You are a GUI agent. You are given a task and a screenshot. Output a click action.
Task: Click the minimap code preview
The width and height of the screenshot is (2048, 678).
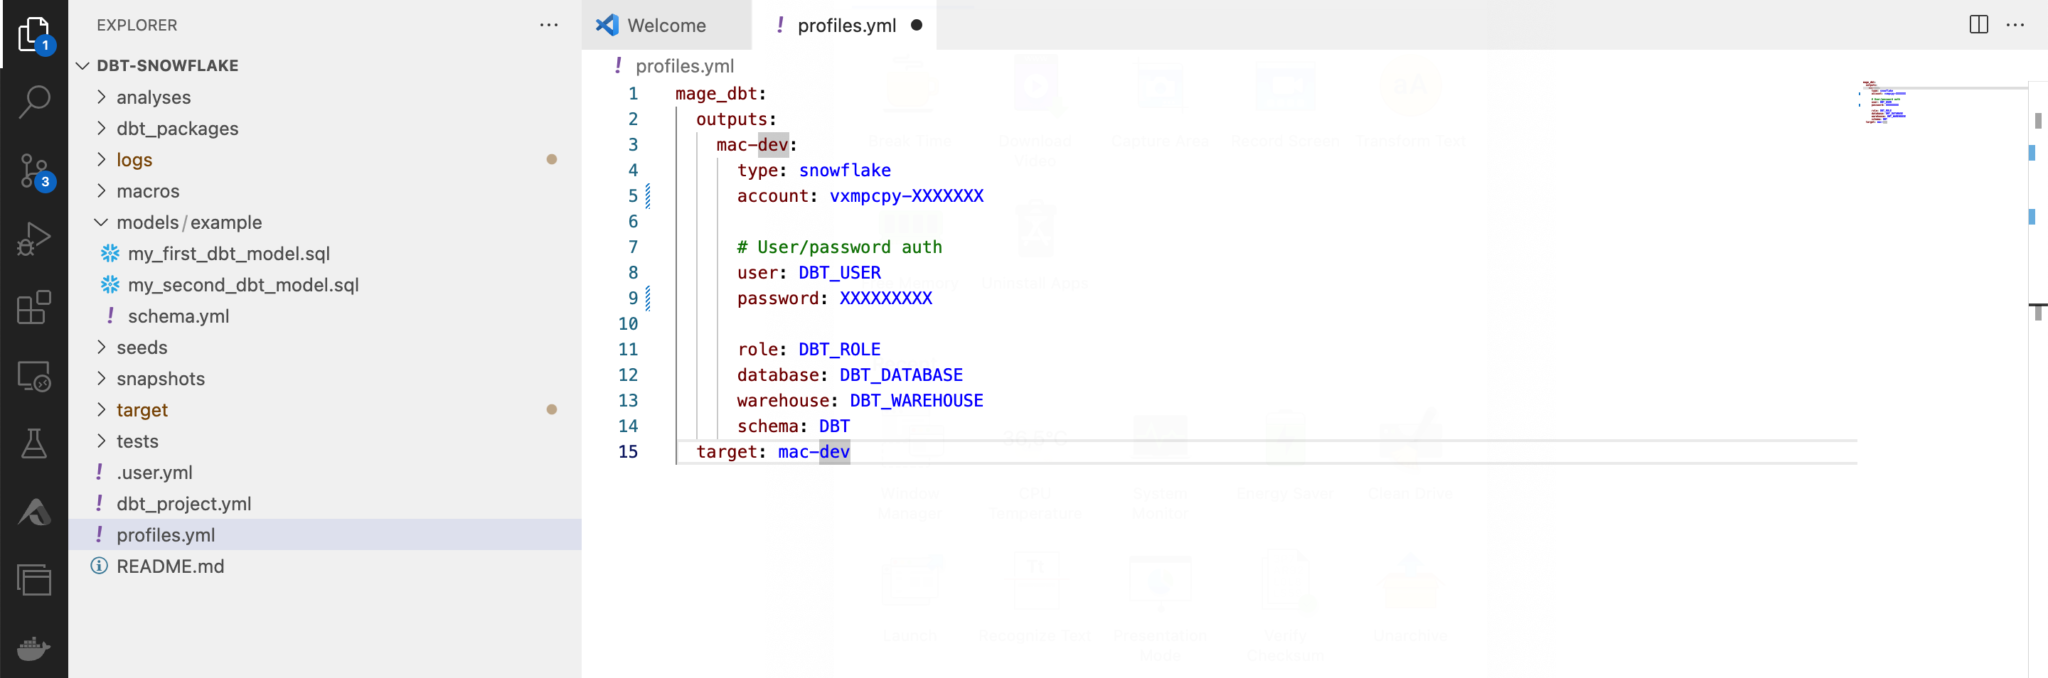[x=1885, y=102]
